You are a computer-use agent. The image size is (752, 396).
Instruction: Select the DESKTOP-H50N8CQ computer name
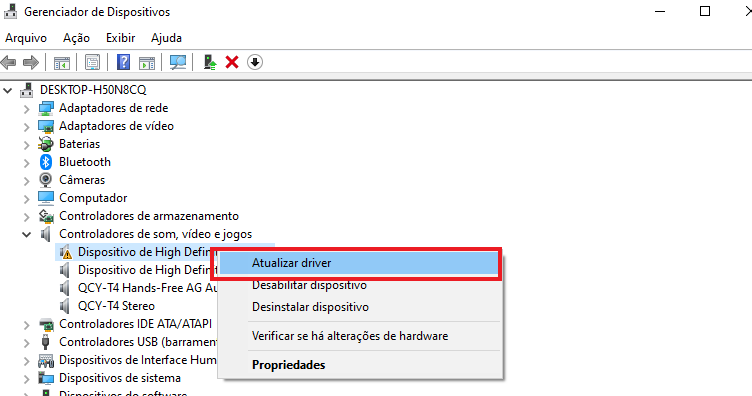(93, 90)
